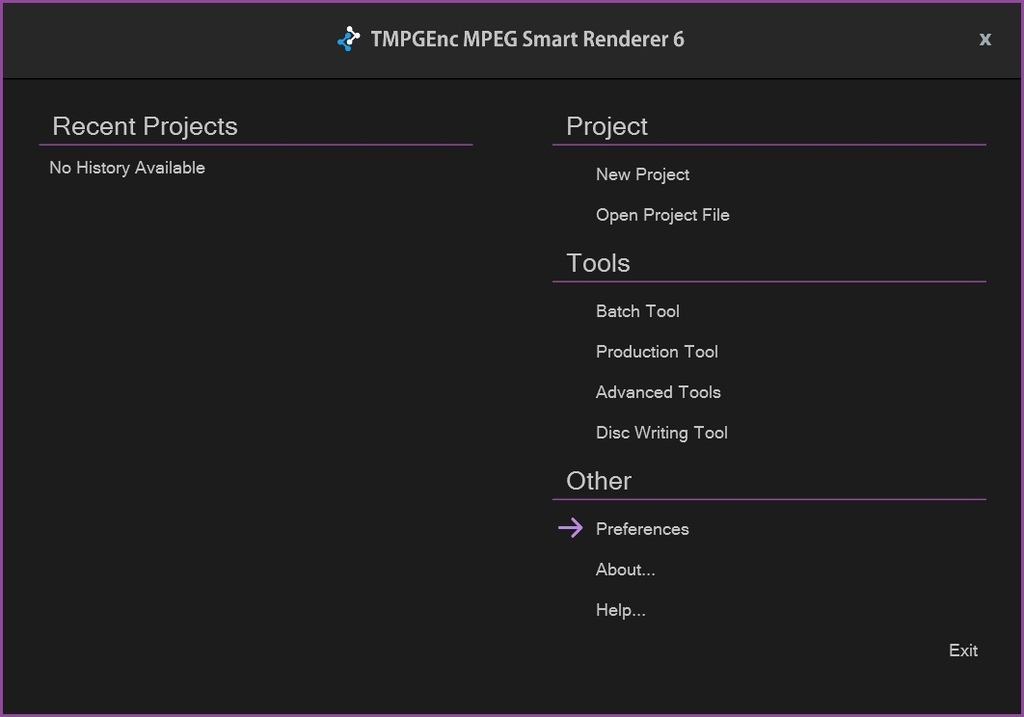Click the Exit button
Screen dimensions: 1024x717
click(963, 650)
